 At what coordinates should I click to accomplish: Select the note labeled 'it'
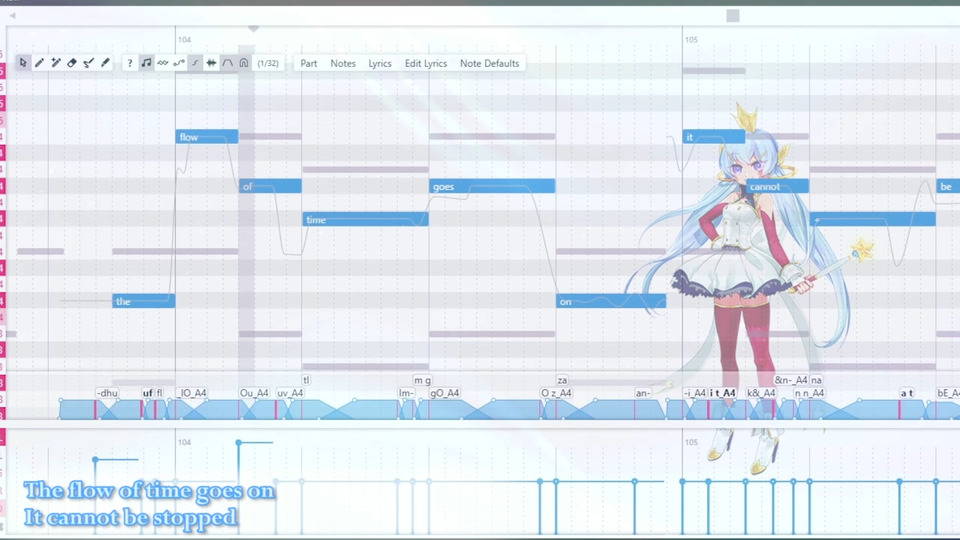pyautogui.click(x=714, y=137)
